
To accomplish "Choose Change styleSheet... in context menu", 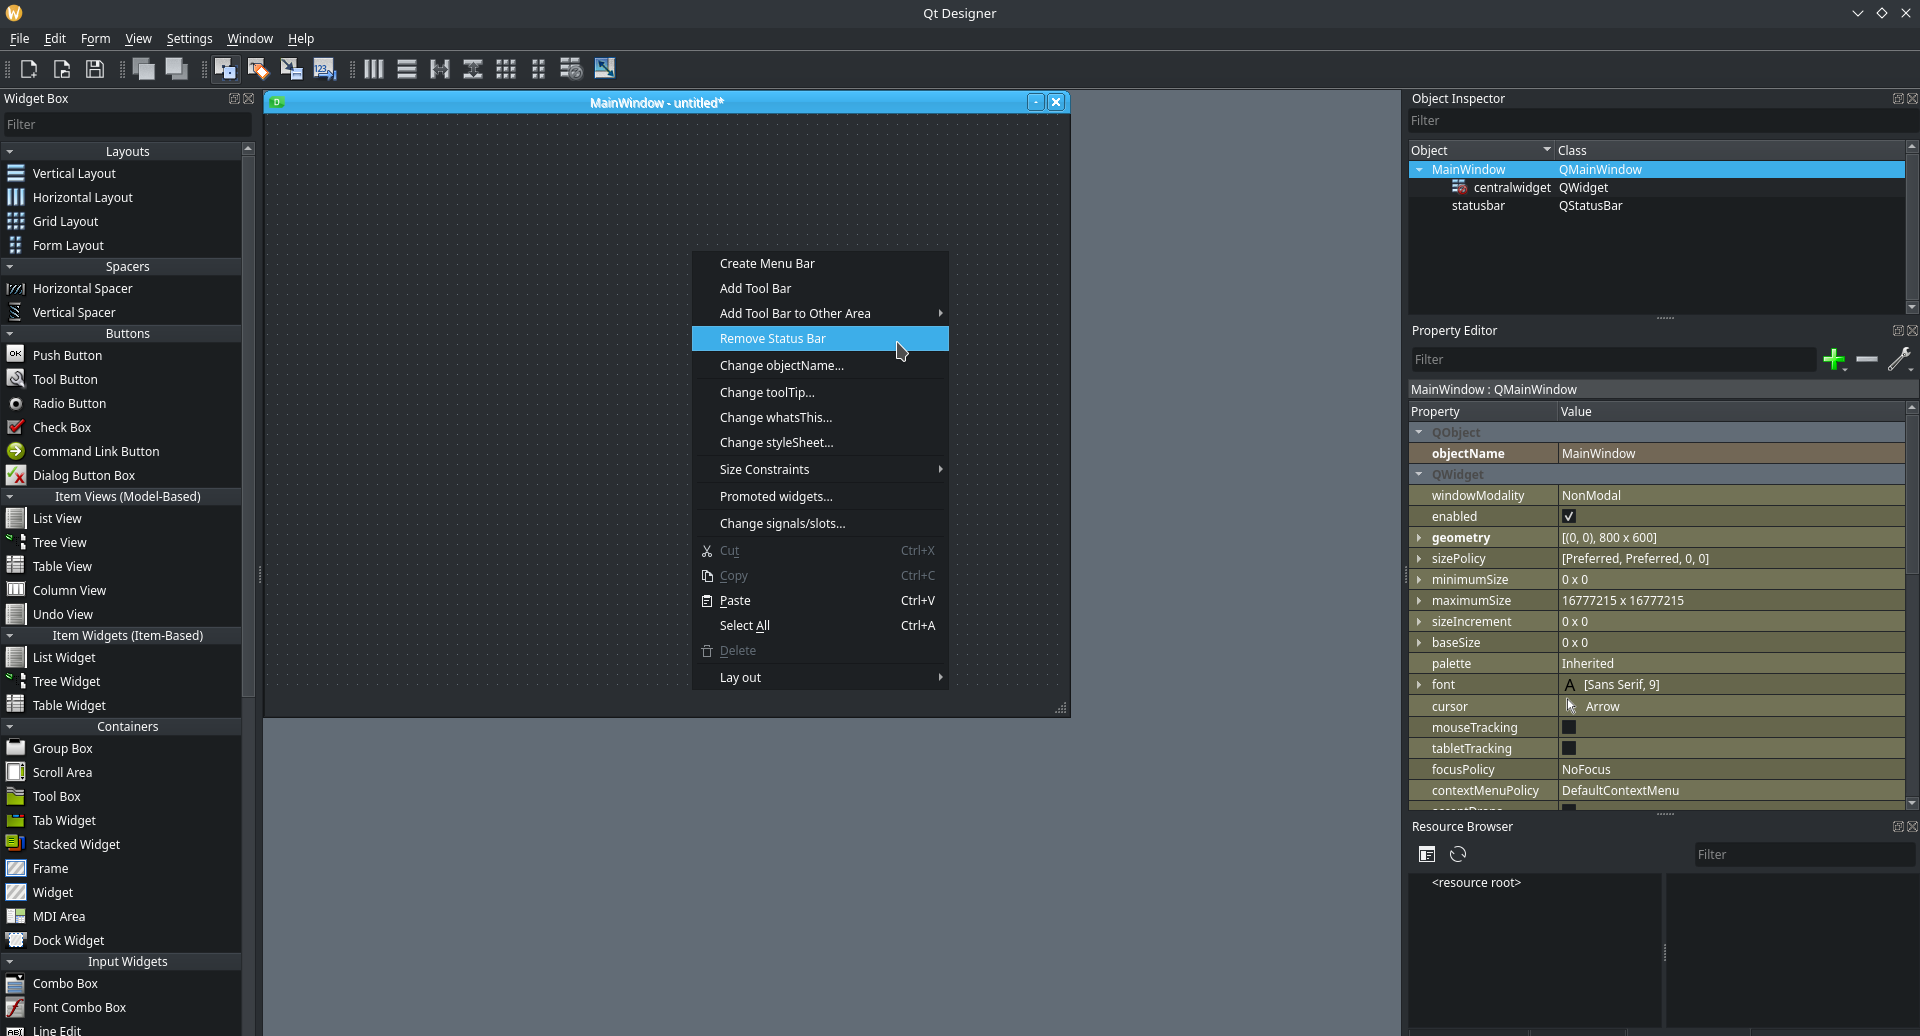I will pyautogui.click(x=820, y=443).
